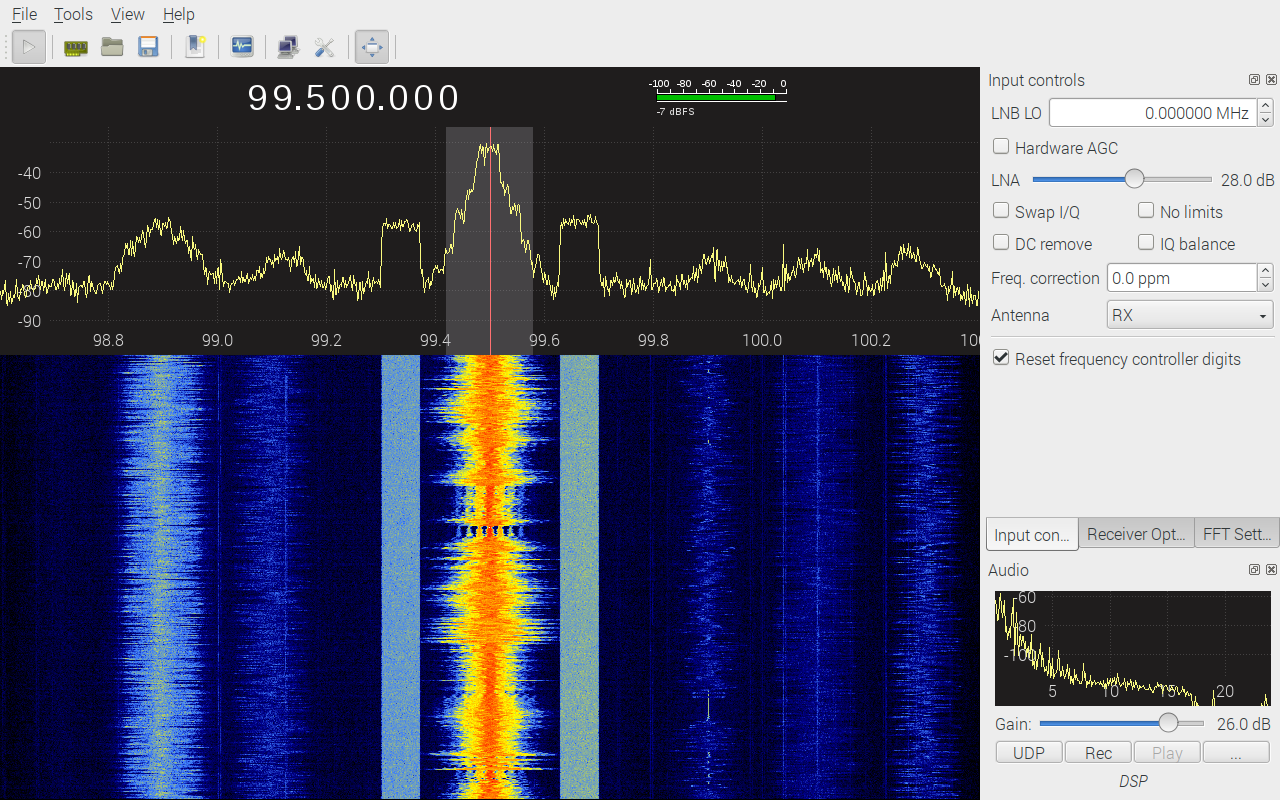Click the load settings folder icon
The image size is (1280, 800).
(x=112, y=47)
